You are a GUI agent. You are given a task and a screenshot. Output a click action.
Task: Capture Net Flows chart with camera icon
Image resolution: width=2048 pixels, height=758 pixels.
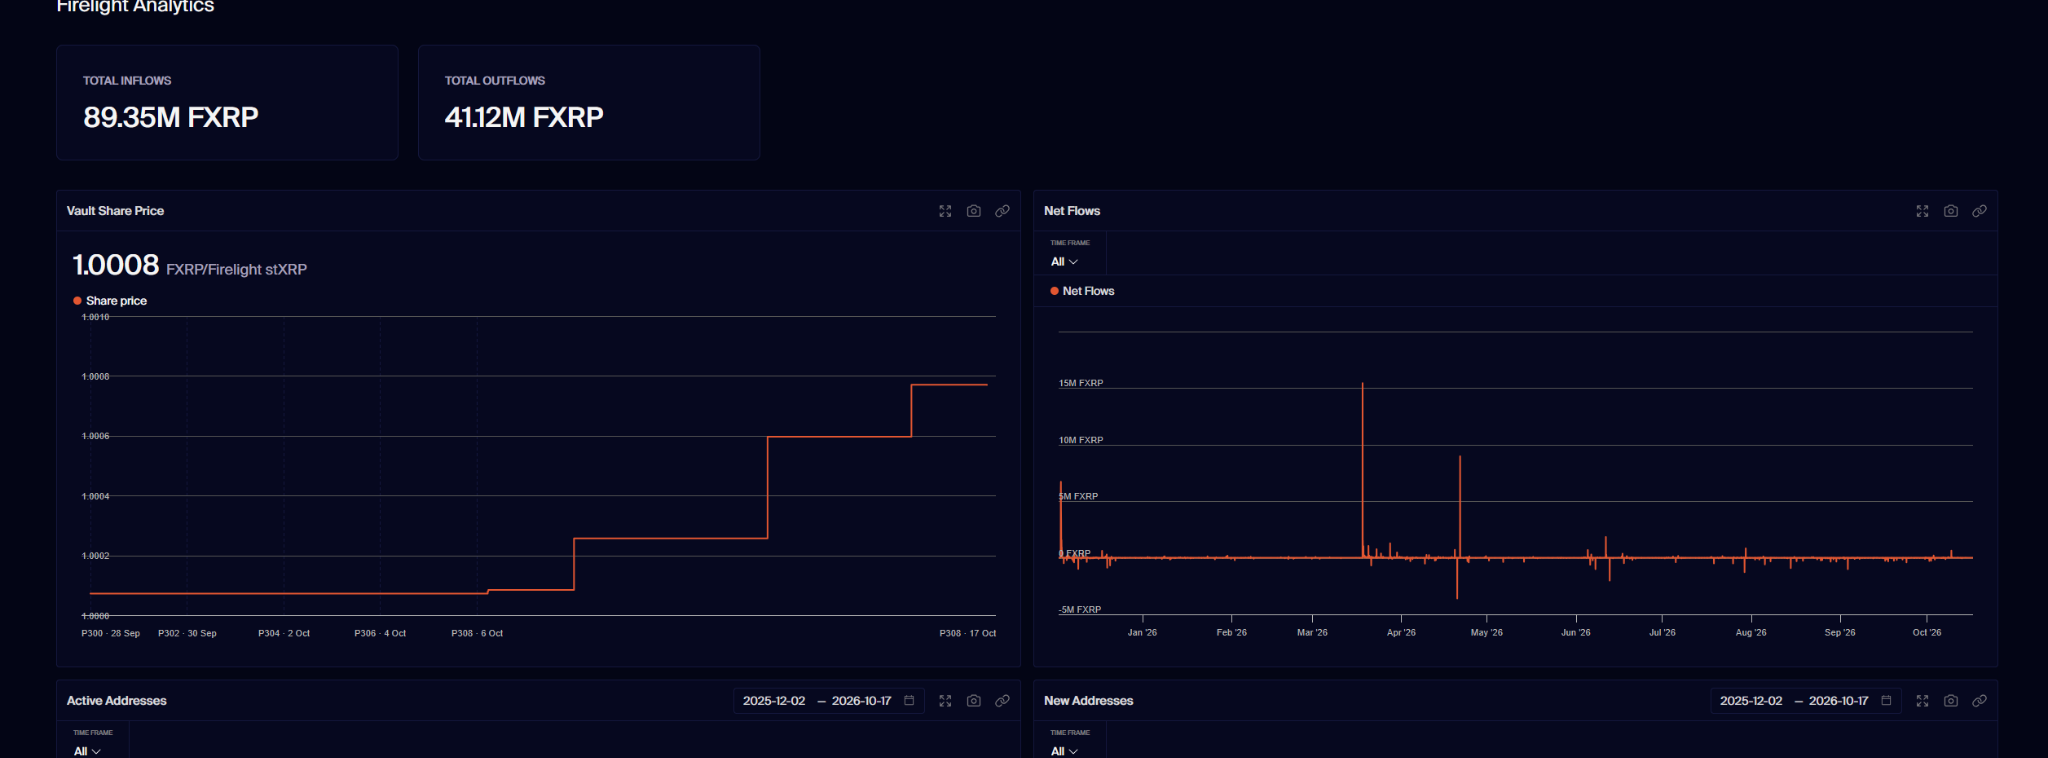[x=1951, y=211]
